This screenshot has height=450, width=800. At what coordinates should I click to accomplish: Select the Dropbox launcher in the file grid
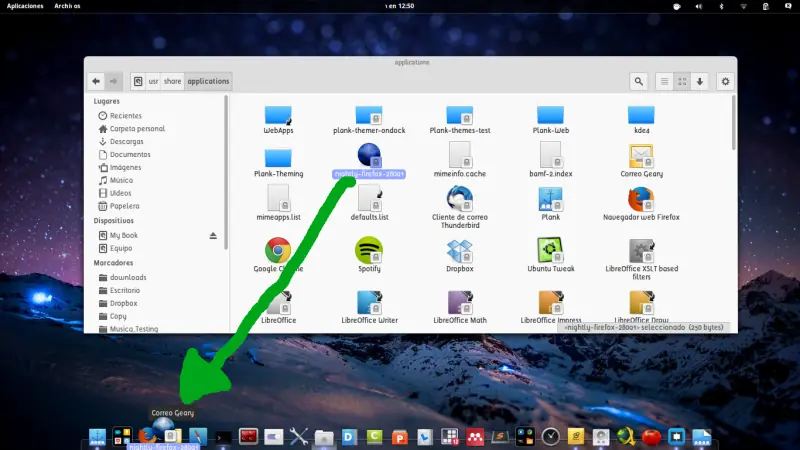[x=460, y=255]
